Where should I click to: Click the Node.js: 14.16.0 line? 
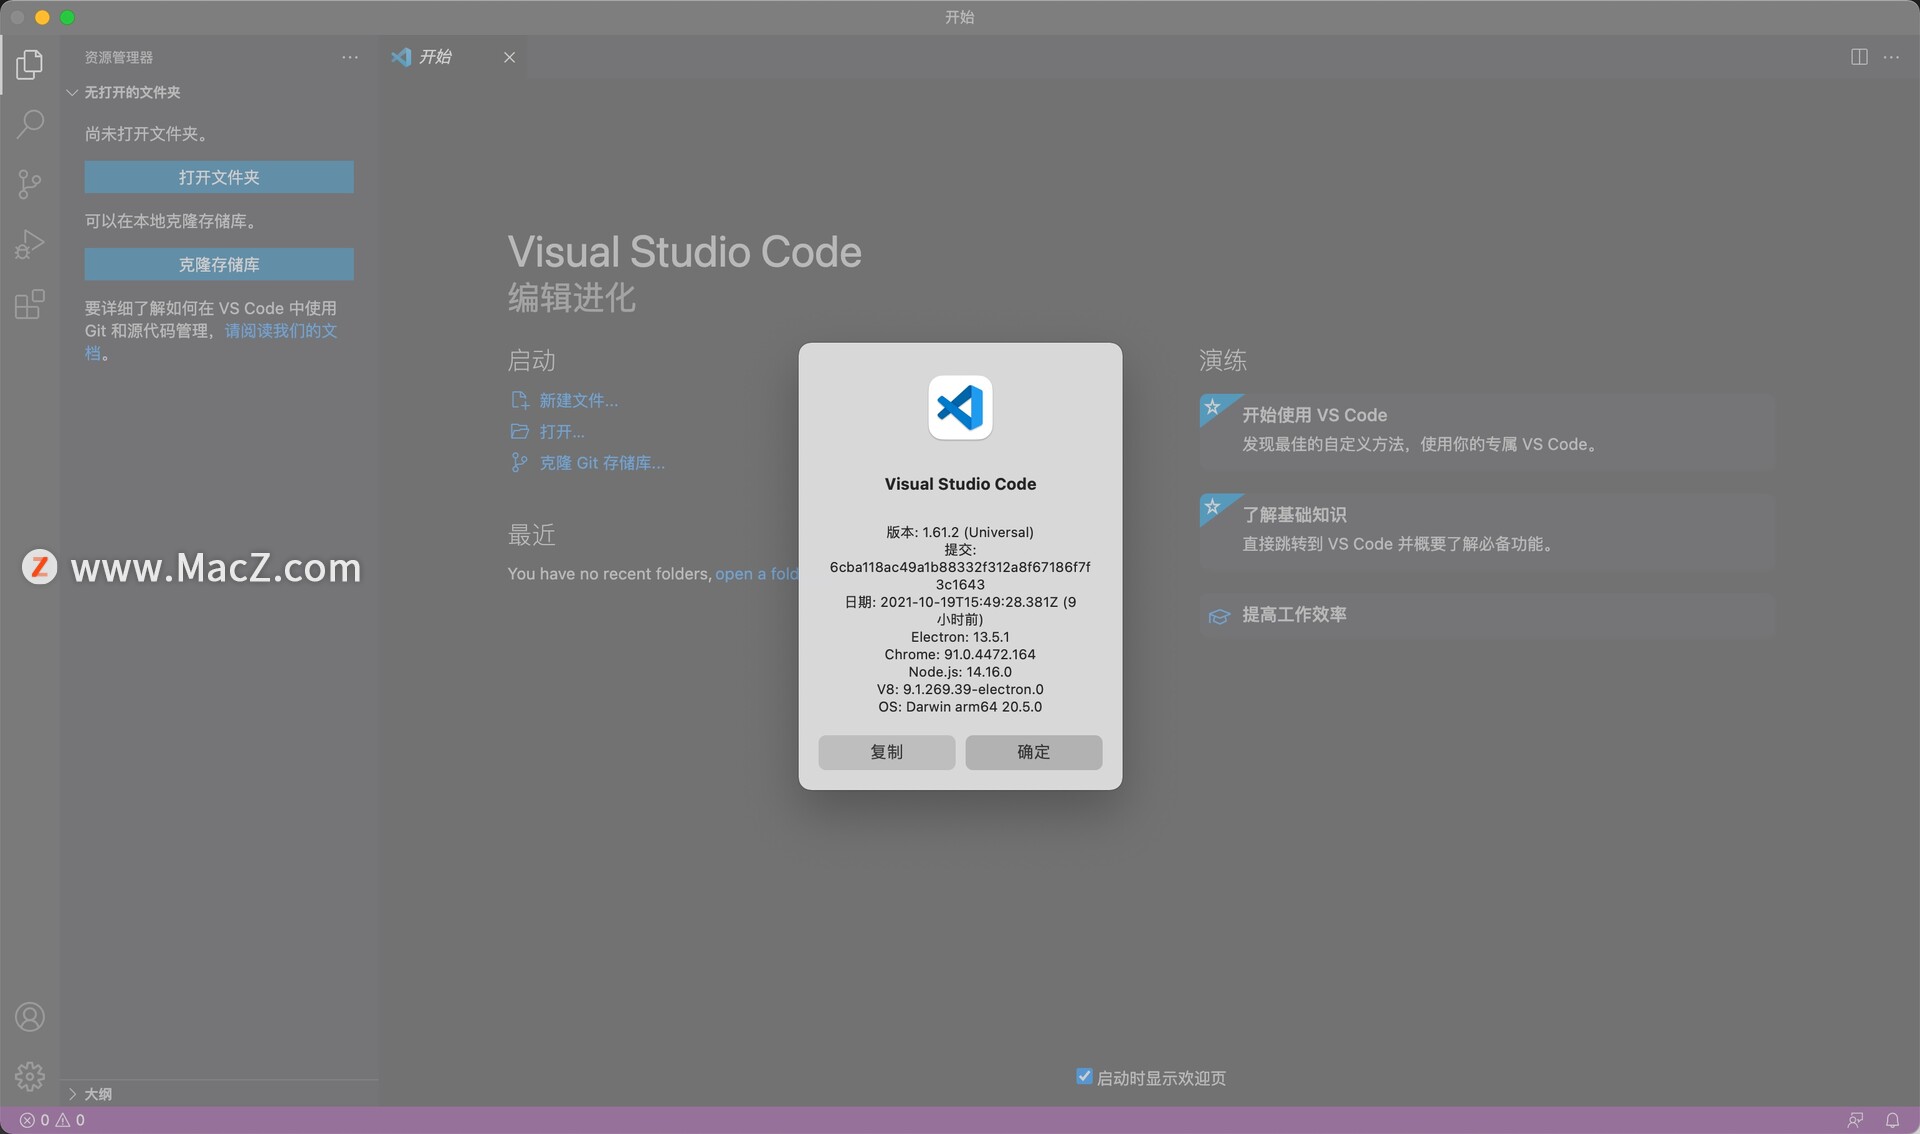[x=960, y=672]
